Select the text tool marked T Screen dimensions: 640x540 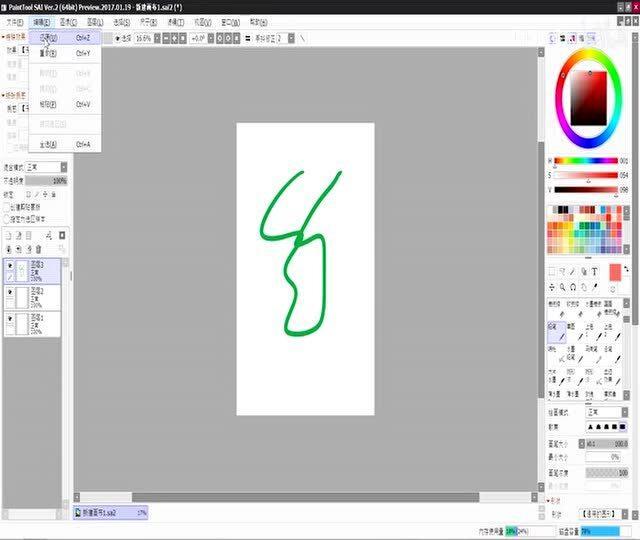point(596,271)
